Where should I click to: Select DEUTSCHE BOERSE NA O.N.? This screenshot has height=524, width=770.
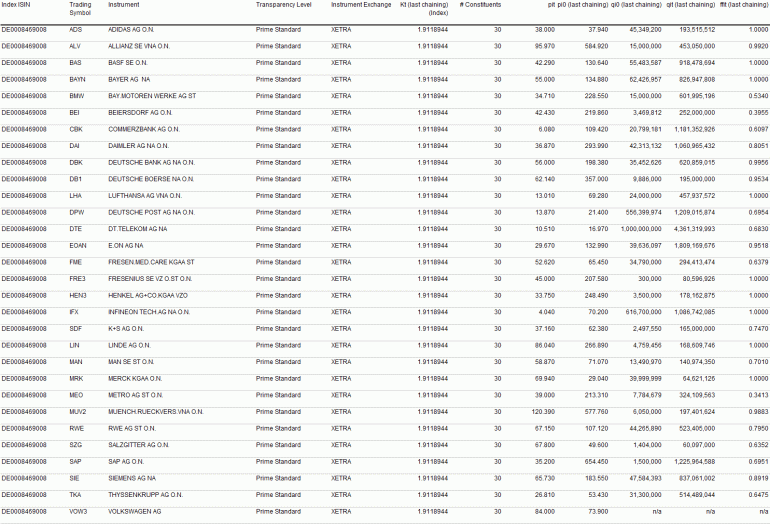point(151,179)
